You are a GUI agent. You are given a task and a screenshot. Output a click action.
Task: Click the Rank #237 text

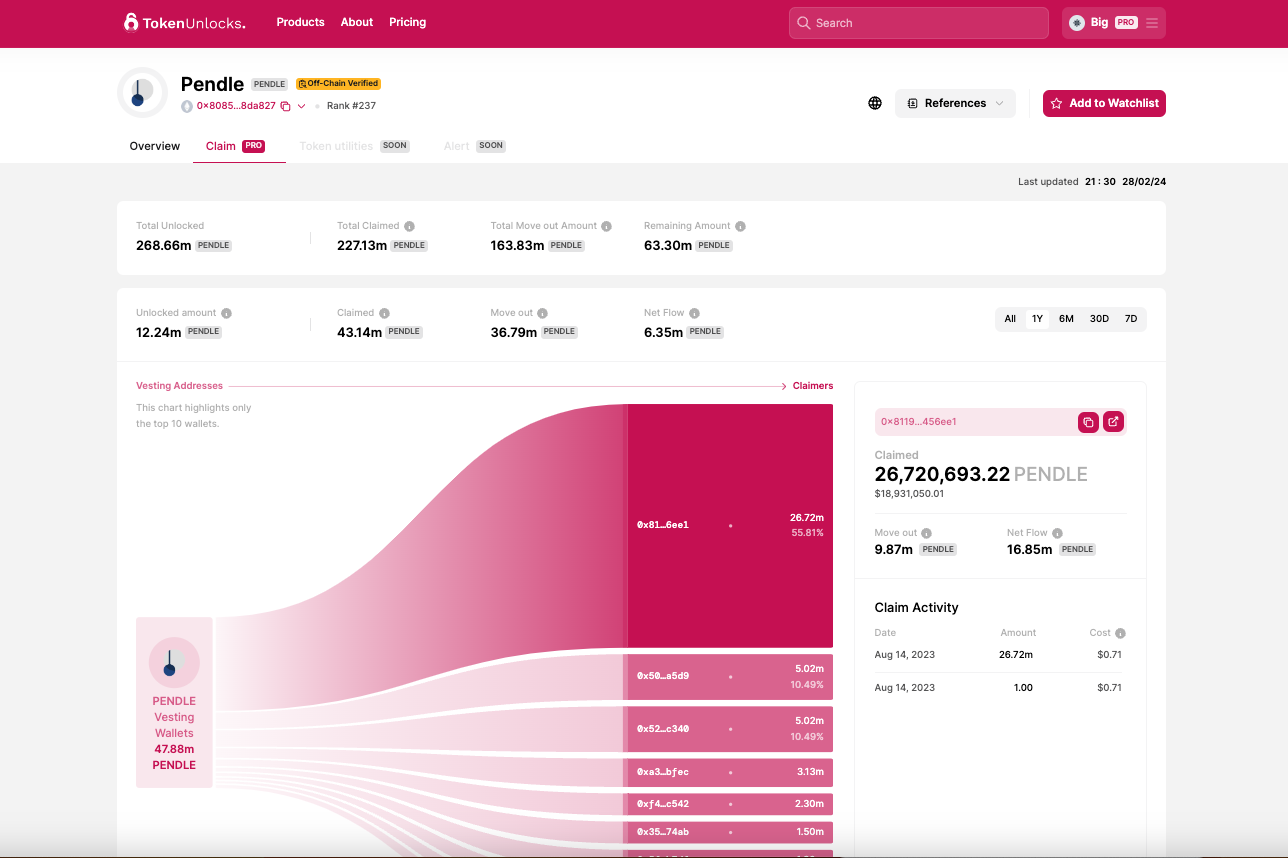[351, 106]
